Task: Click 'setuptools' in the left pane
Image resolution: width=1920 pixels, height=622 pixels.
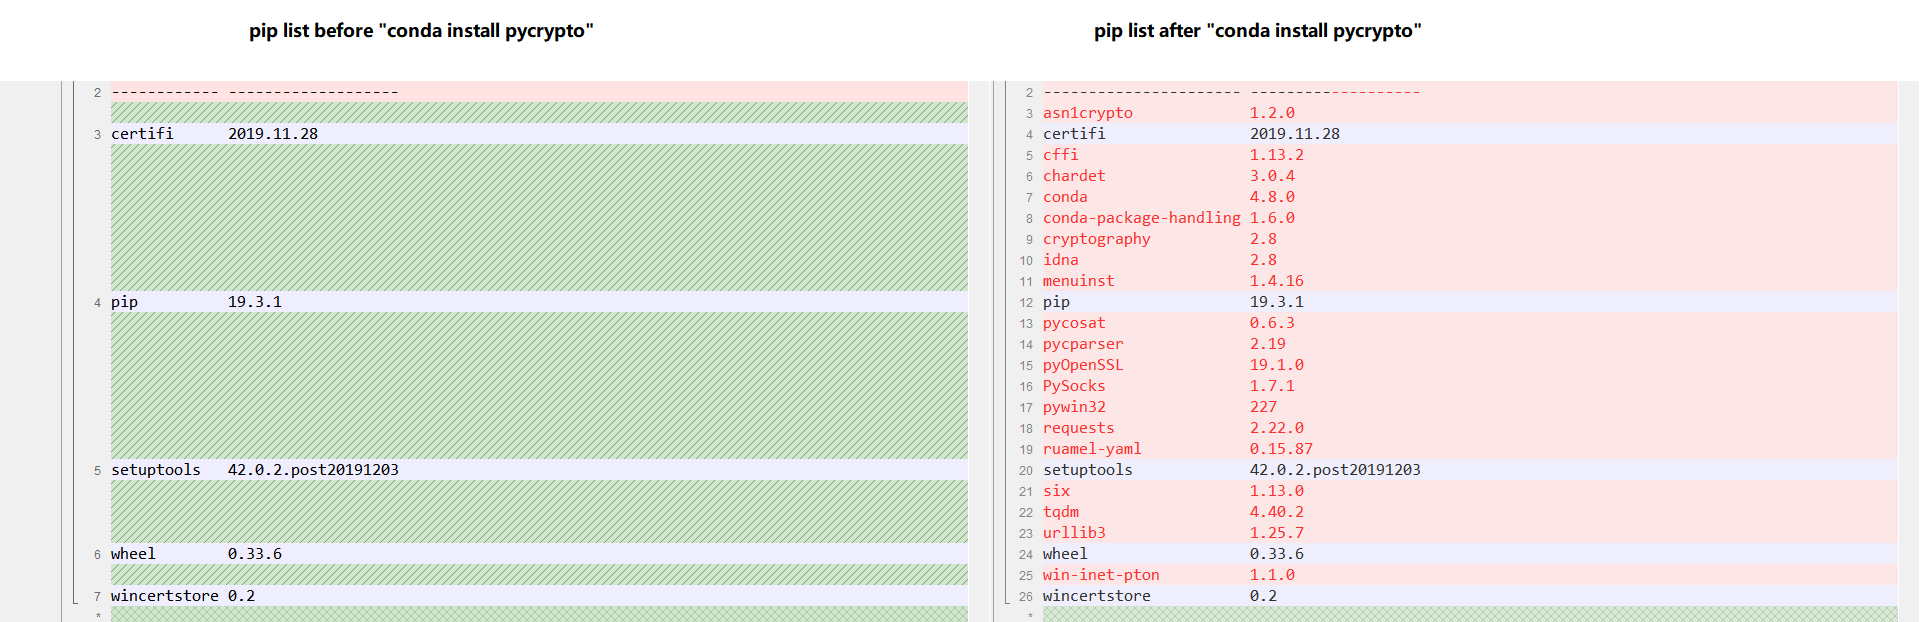Action: pyautogui.click(x=156, y=470)
